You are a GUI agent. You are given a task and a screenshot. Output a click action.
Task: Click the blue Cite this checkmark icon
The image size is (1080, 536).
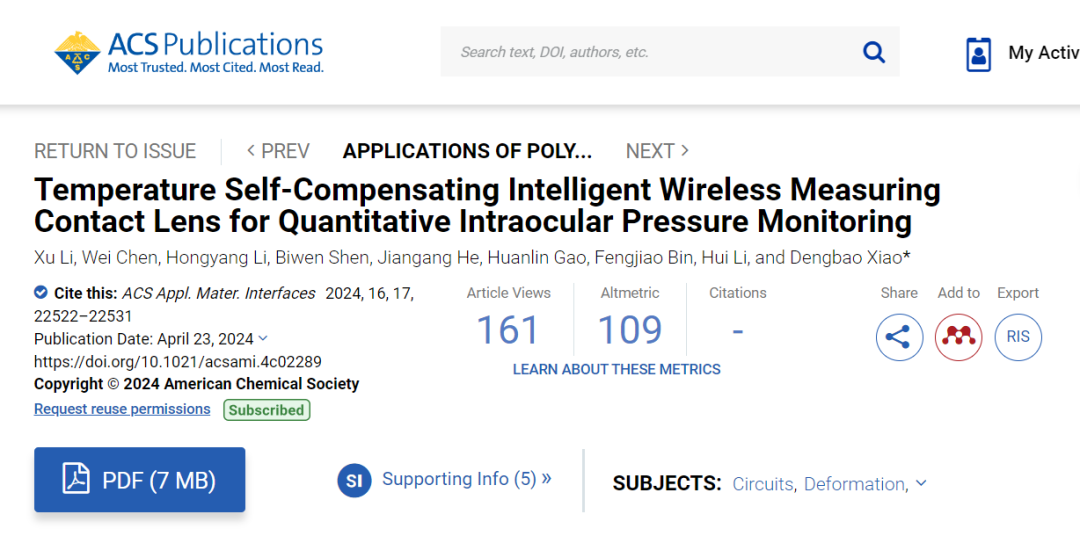41,292
